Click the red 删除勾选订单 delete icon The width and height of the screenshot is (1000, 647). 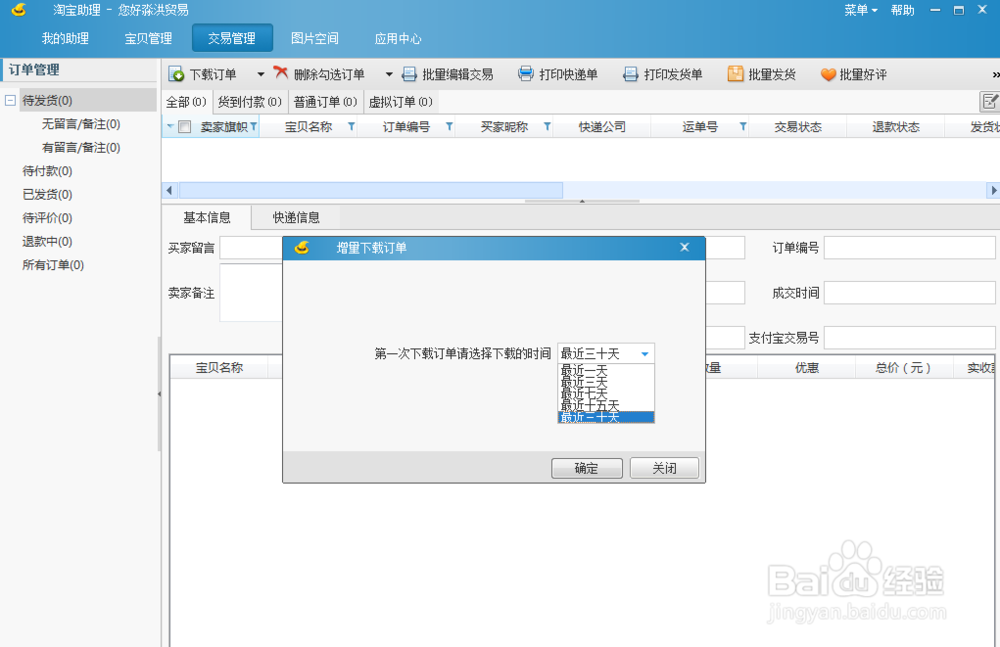(x=280, y=74)
